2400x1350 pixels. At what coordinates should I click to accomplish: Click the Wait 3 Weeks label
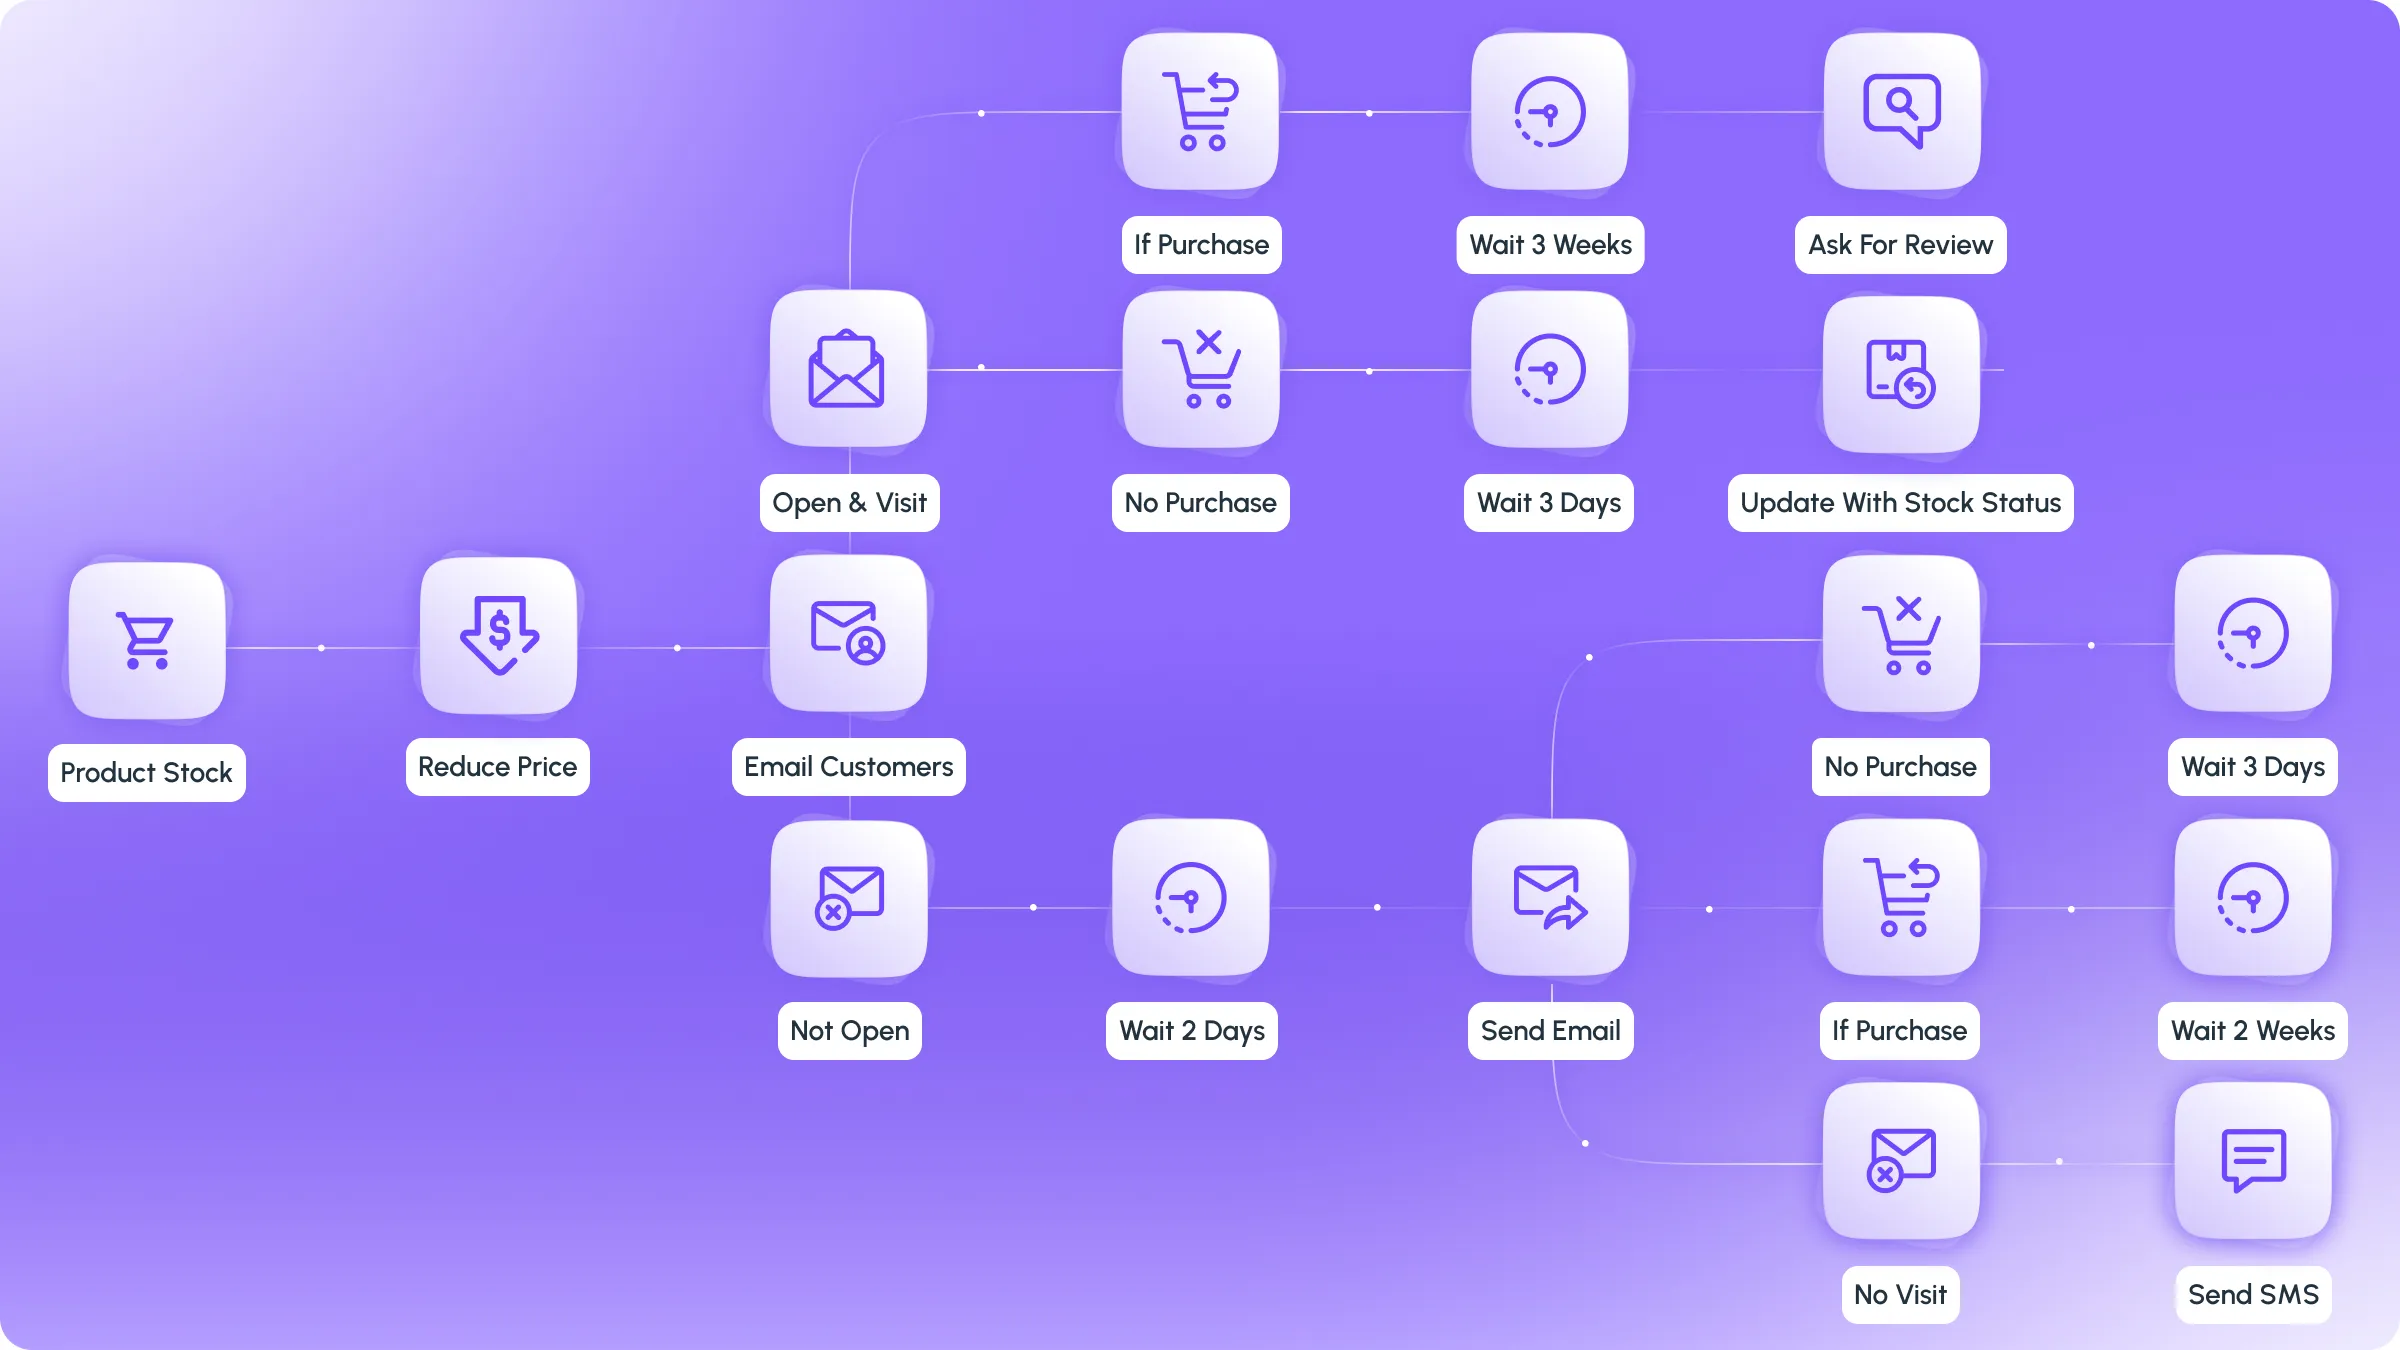(x=1550, y=244)
